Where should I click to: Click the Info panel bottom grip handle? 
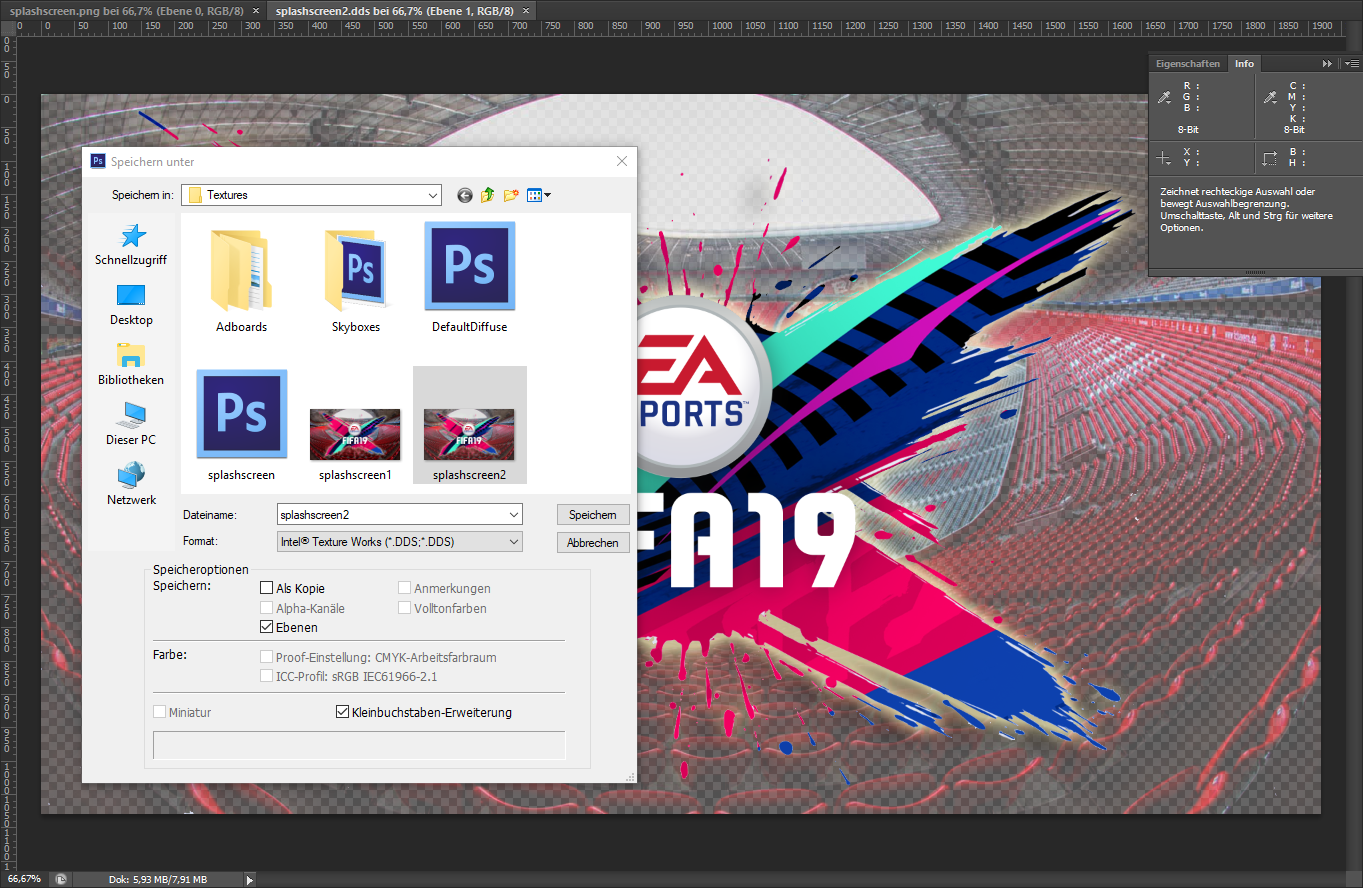coord(1255,272)
